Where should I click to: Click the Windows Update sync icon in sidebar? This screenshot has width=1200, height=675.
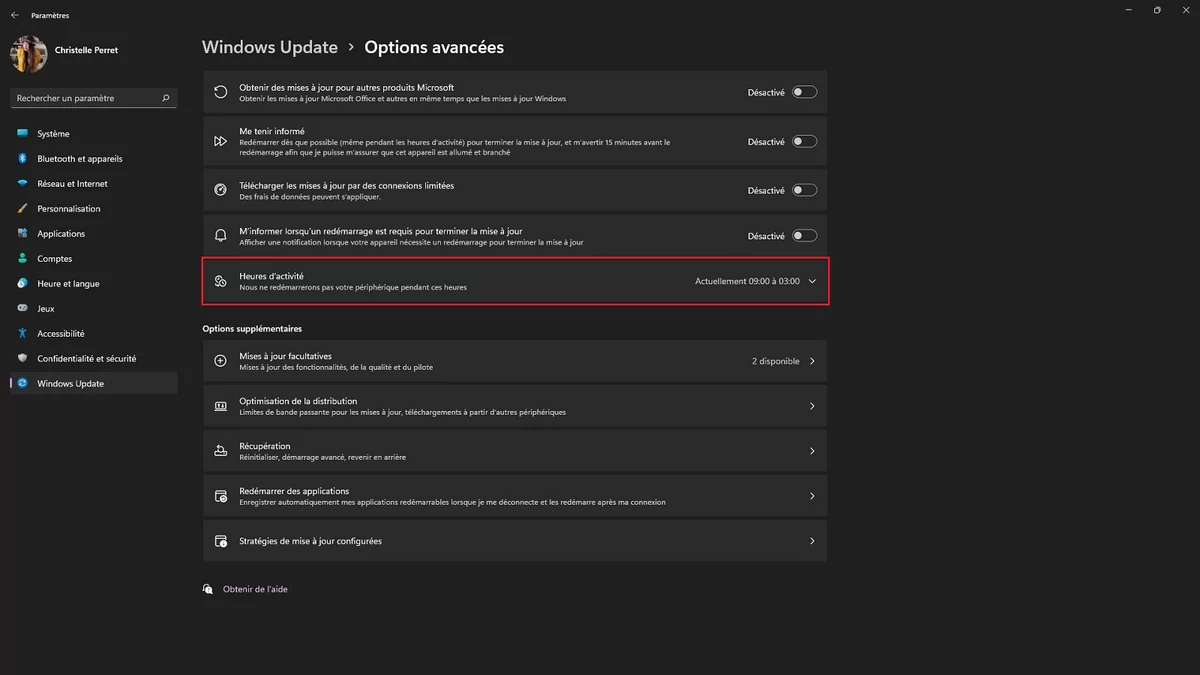tap(22, 384)
